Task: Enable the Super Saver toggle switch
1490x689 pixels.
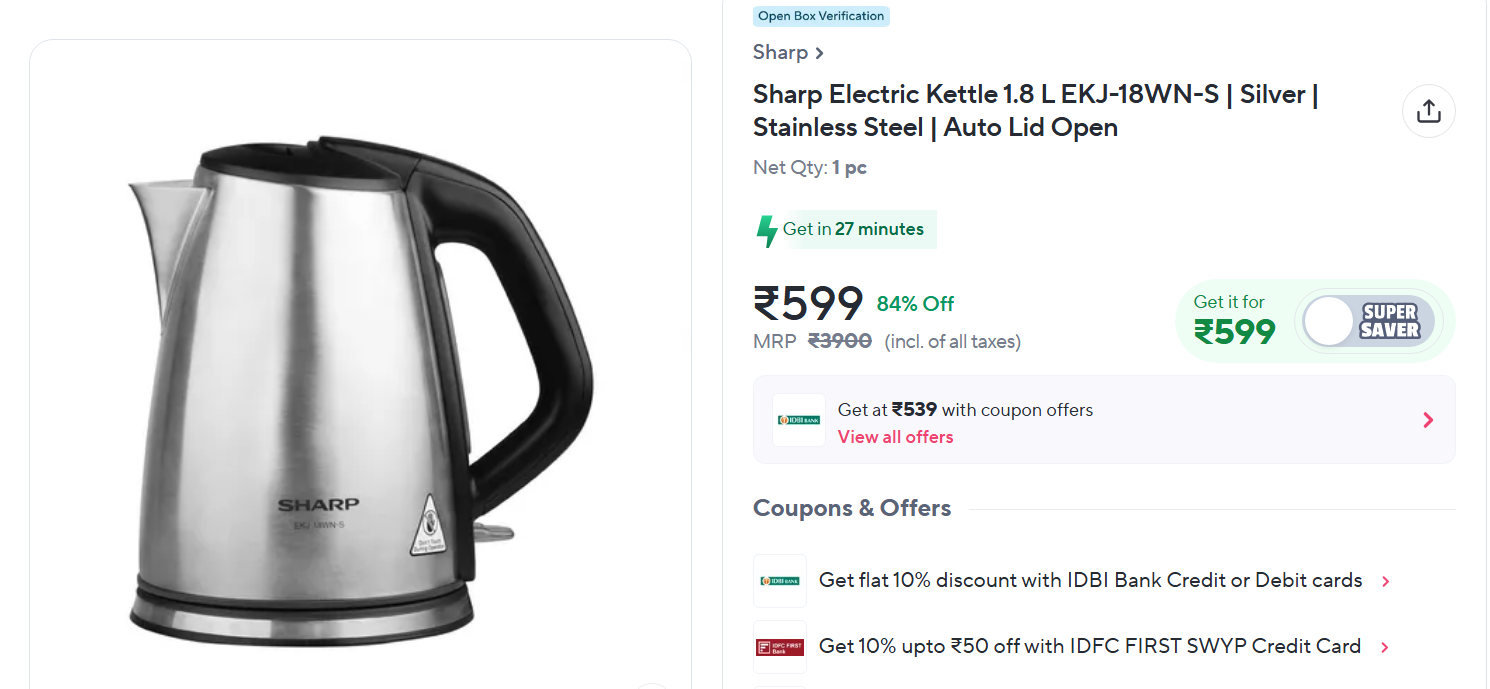Action: point(1330,322)
